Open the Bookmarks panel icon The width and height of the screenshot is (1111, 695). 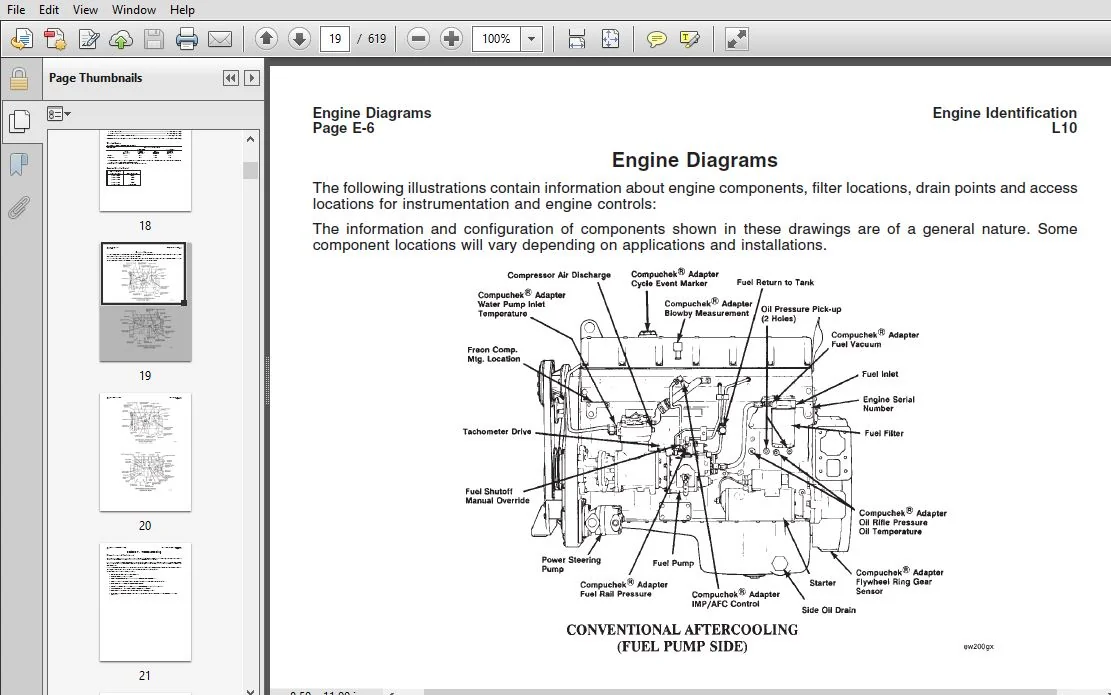click(x=19, y=164)
